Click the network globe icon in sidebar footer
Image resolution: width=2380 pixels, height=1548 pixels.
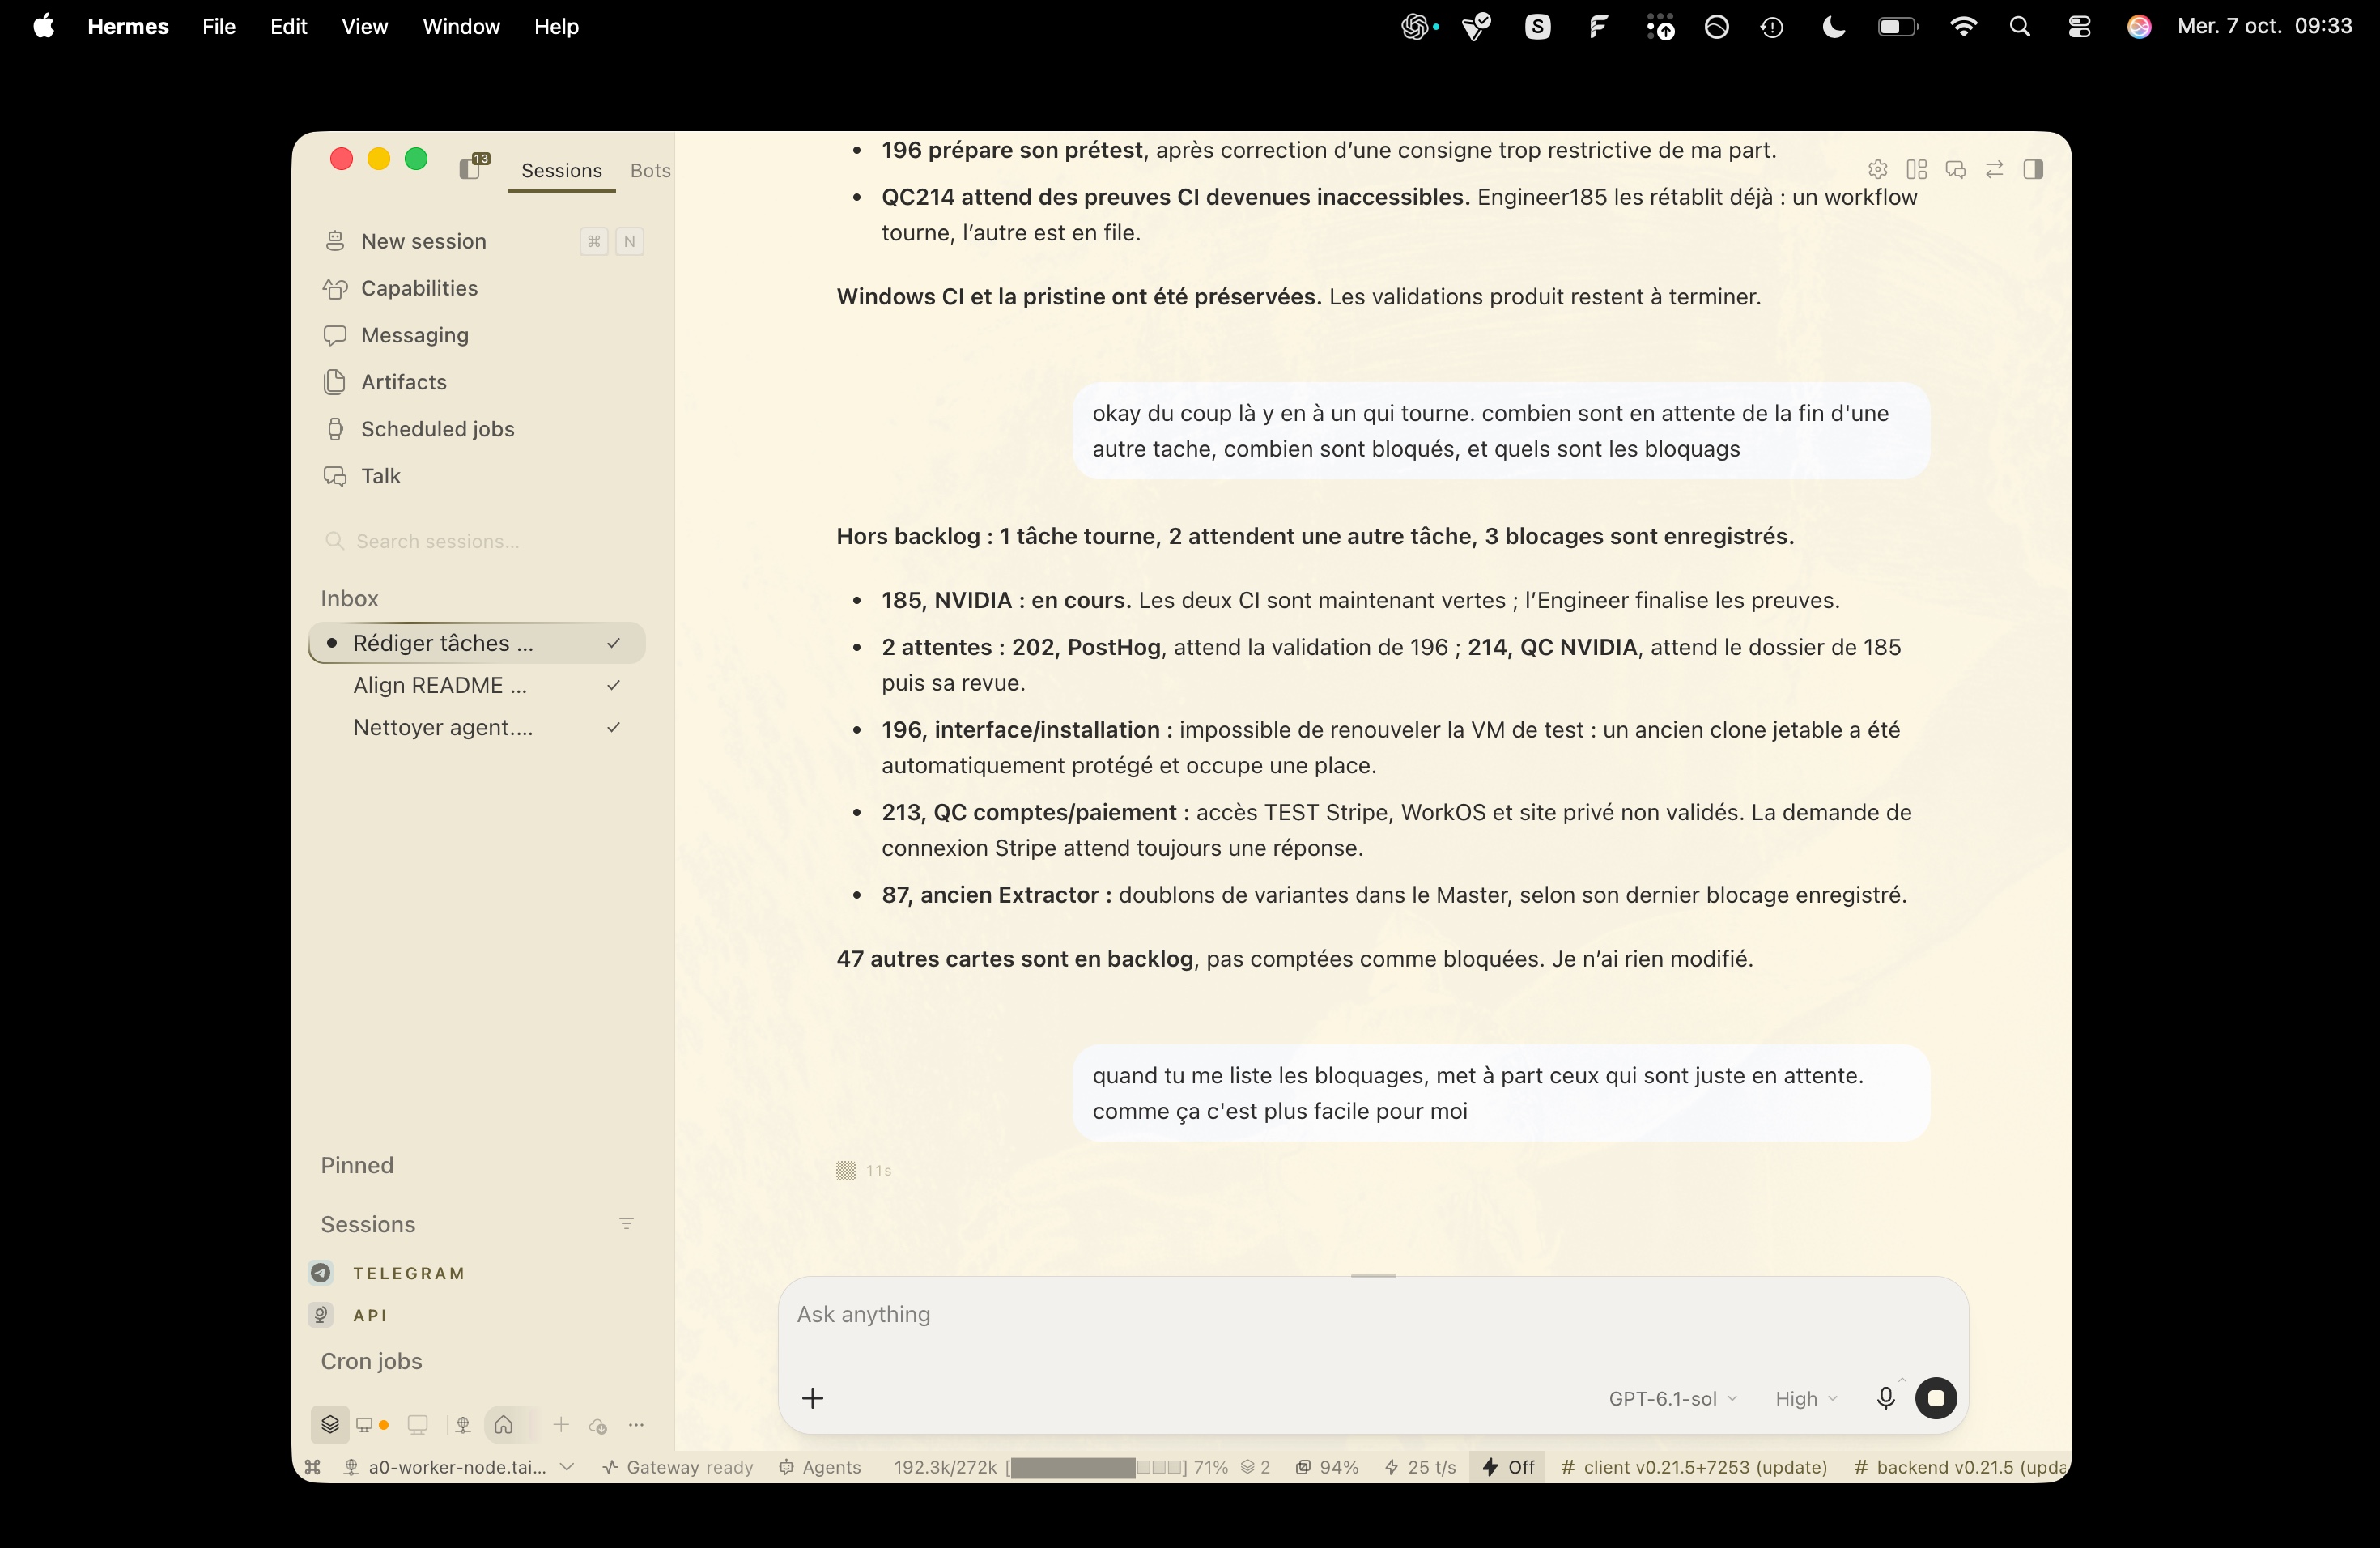pyautogui.click(x=462, y=1425)
